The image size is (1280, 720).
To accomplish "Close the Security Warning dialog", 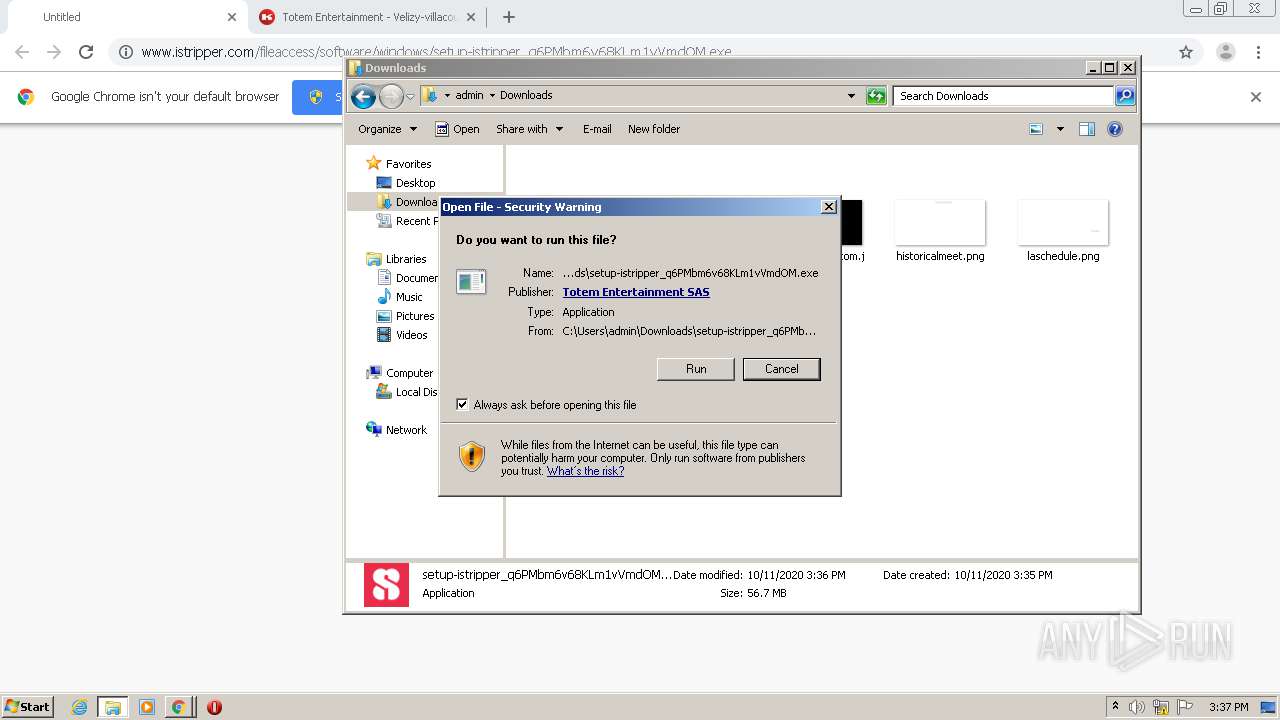I will 828,207.
